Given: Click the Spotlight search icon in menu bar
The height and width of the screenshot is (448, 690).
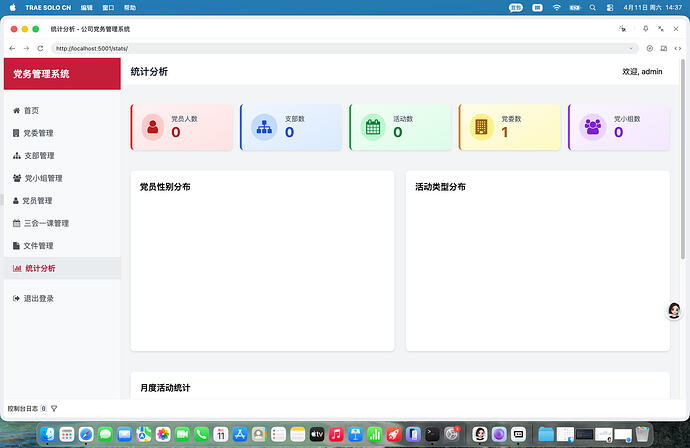Looking at the screenshot, I should (x=593, y=7).
